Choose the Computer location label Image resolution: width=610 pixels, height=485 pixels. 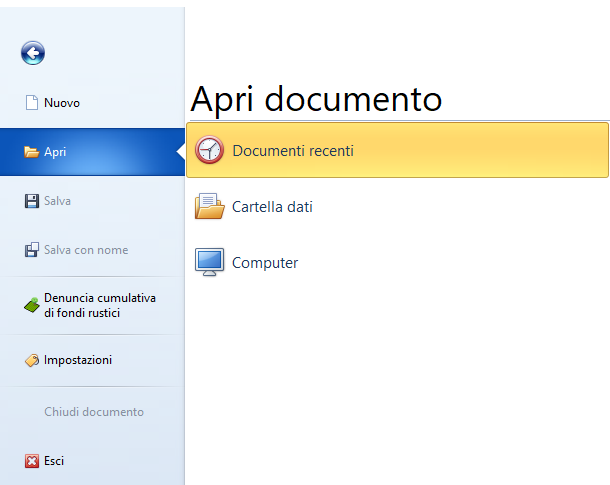(265, 263)
